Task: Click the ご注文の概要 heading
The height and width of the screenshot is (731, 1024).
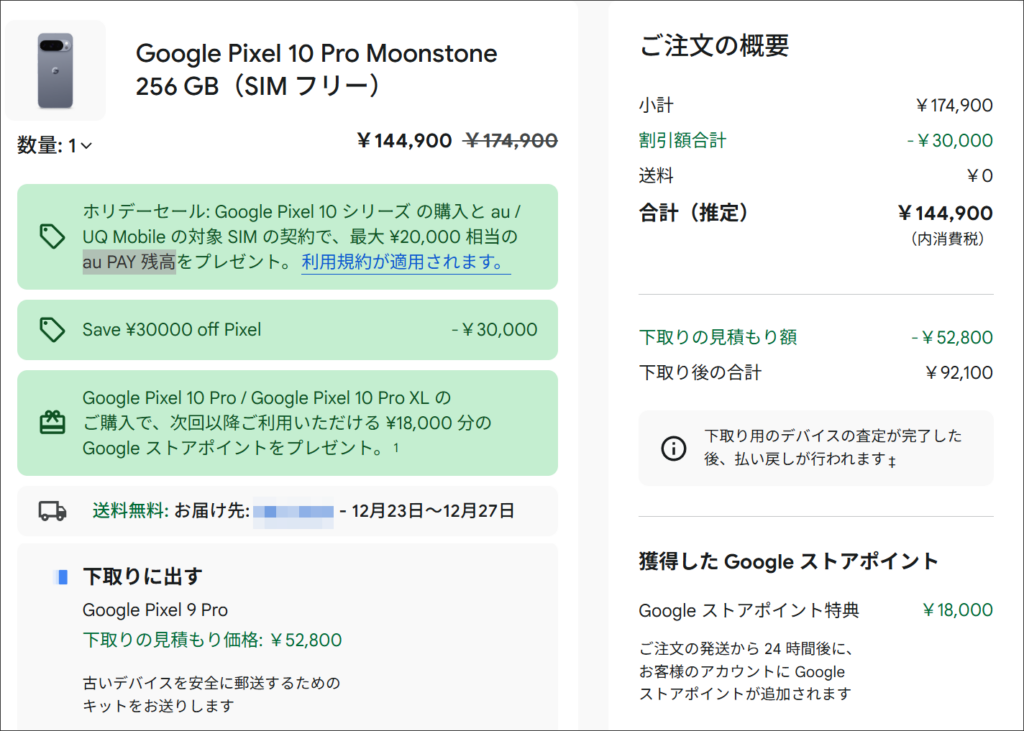Action: tap(714, 45)
